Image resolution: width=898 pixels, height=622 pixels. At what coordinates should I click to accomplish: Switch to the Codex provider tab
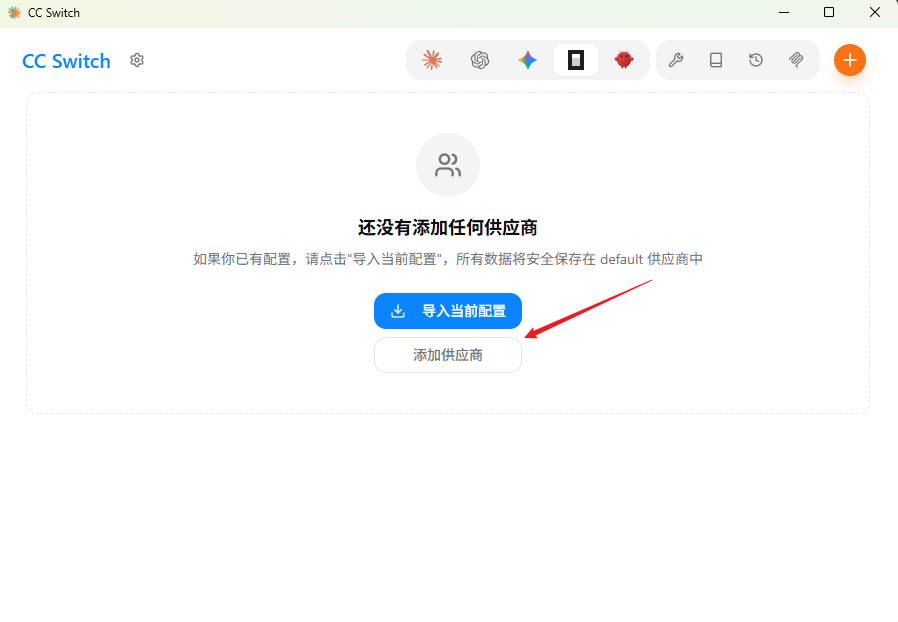pyautogui.click(x=575, y=60)
